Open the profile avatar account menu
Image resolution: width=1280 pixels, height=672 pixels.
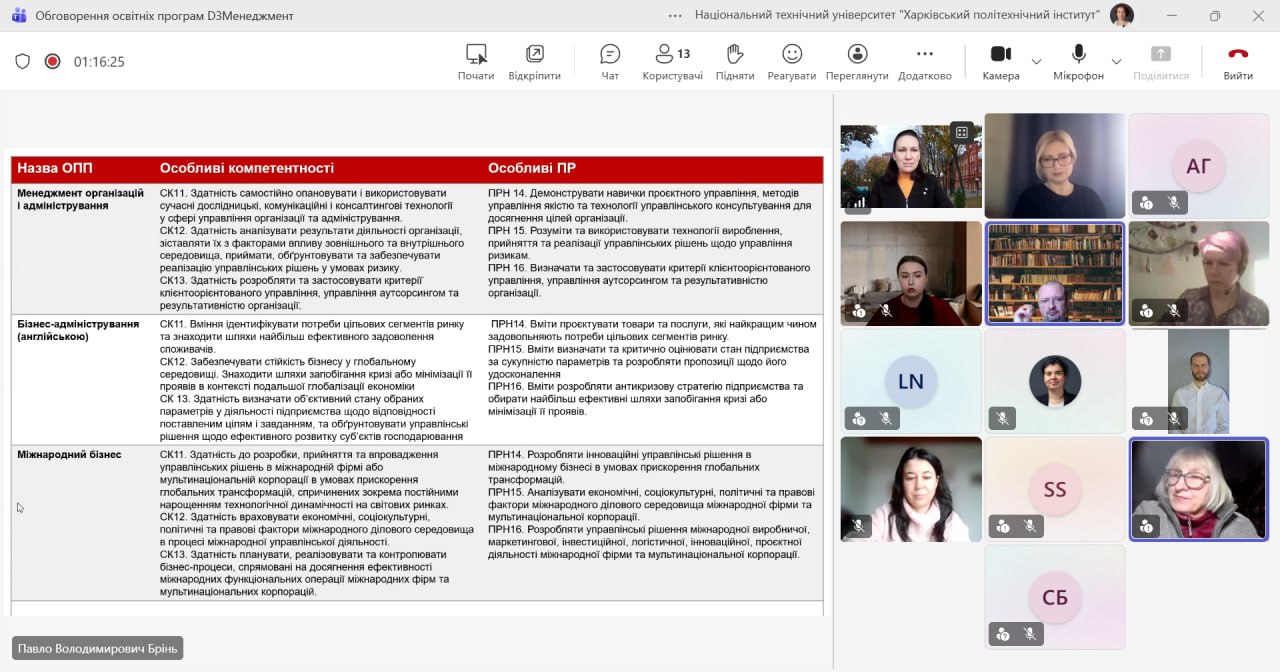click(x=1122, y=15)
